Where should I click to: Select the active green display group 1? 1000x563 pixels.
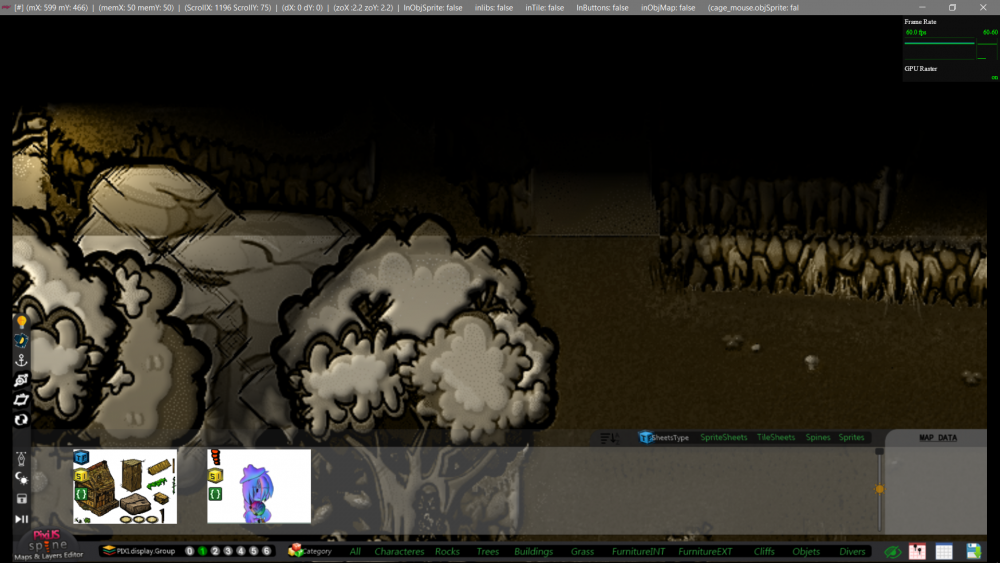pyautogui.click(x=202, y=551)
